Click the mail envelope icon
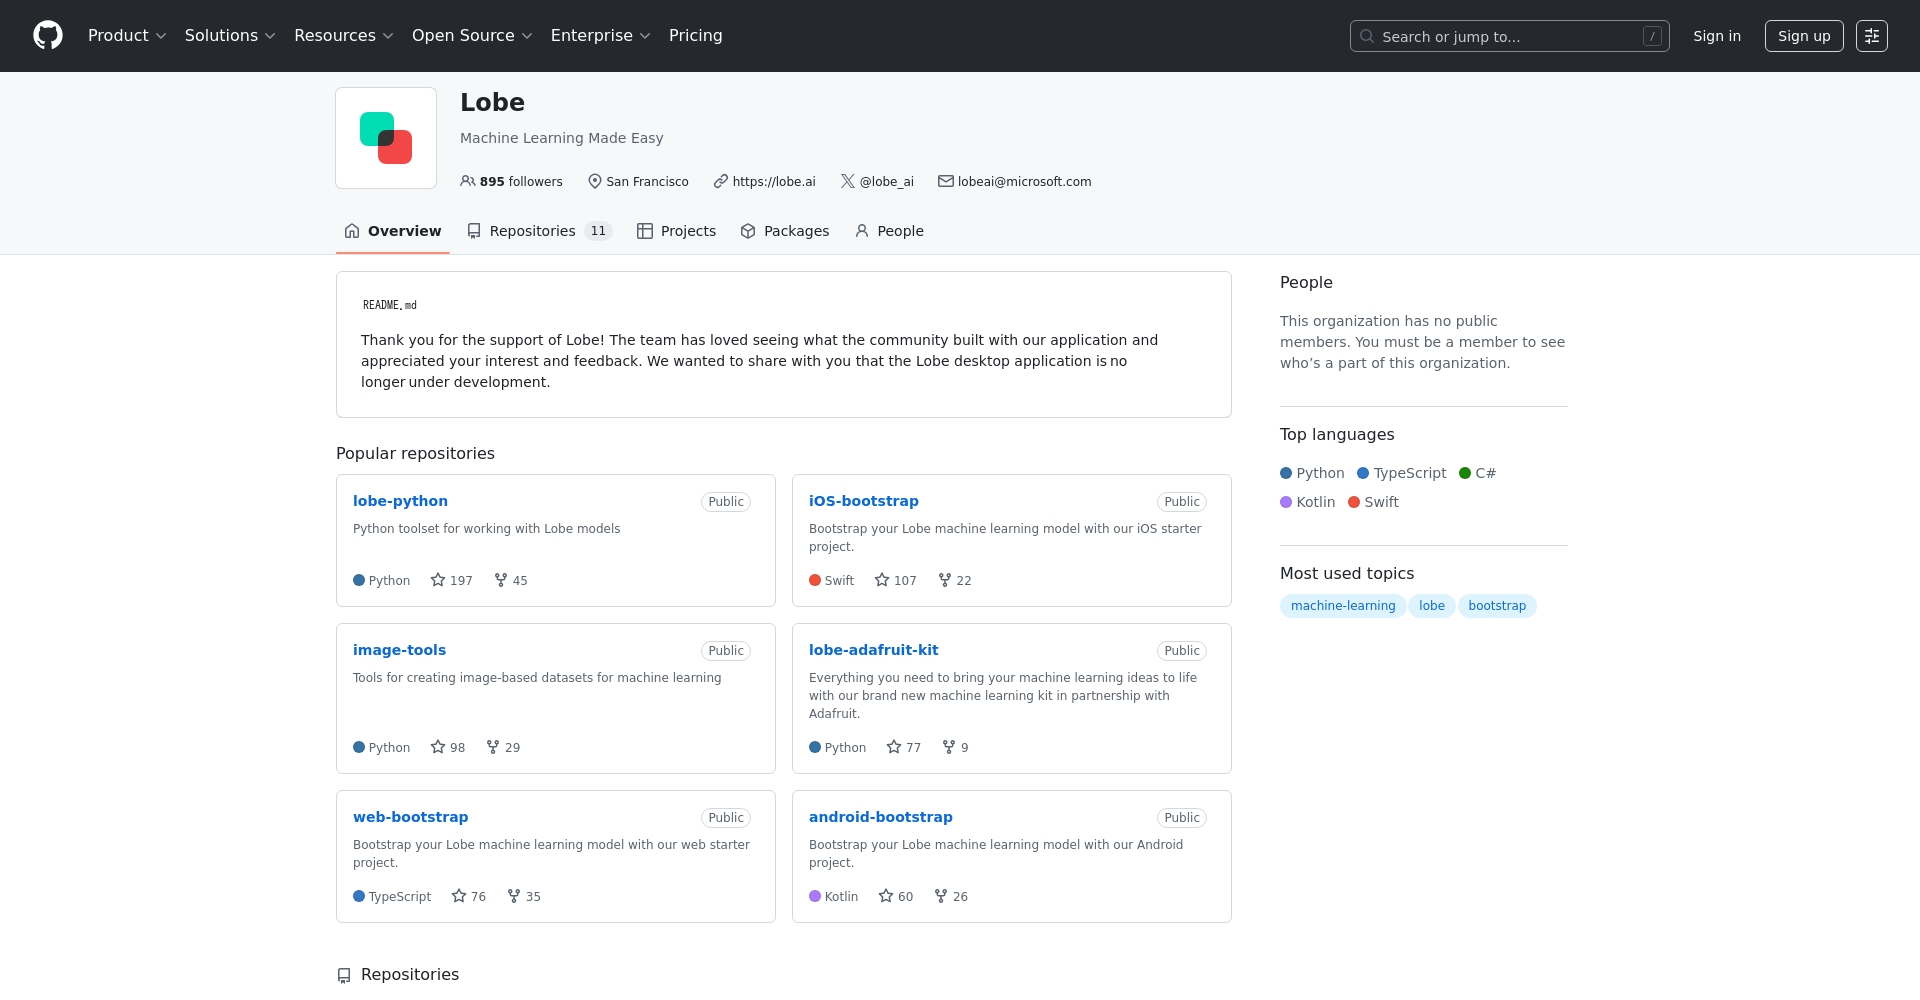The width and height of the screenshot is (1920, 1000). point(945,181)
